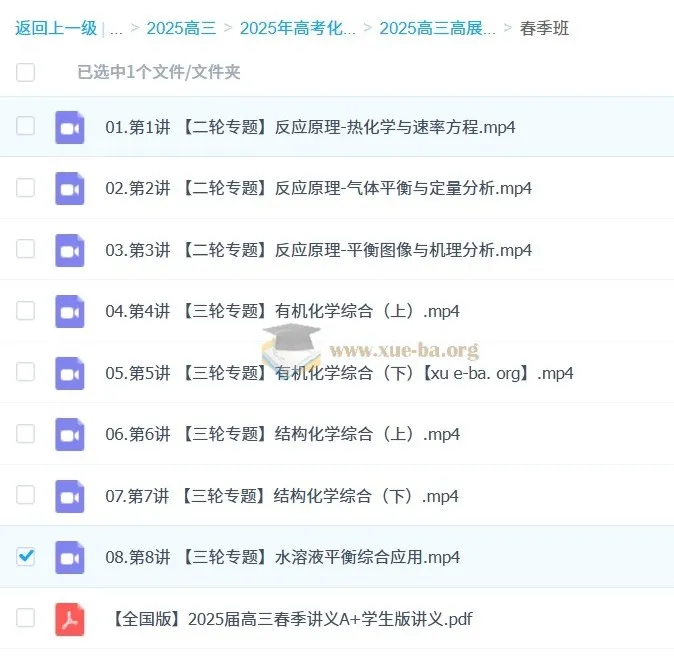Toggle the select-all checkbox in the header
The height and width of the screenshot is (662, 674).
point(25,72)
